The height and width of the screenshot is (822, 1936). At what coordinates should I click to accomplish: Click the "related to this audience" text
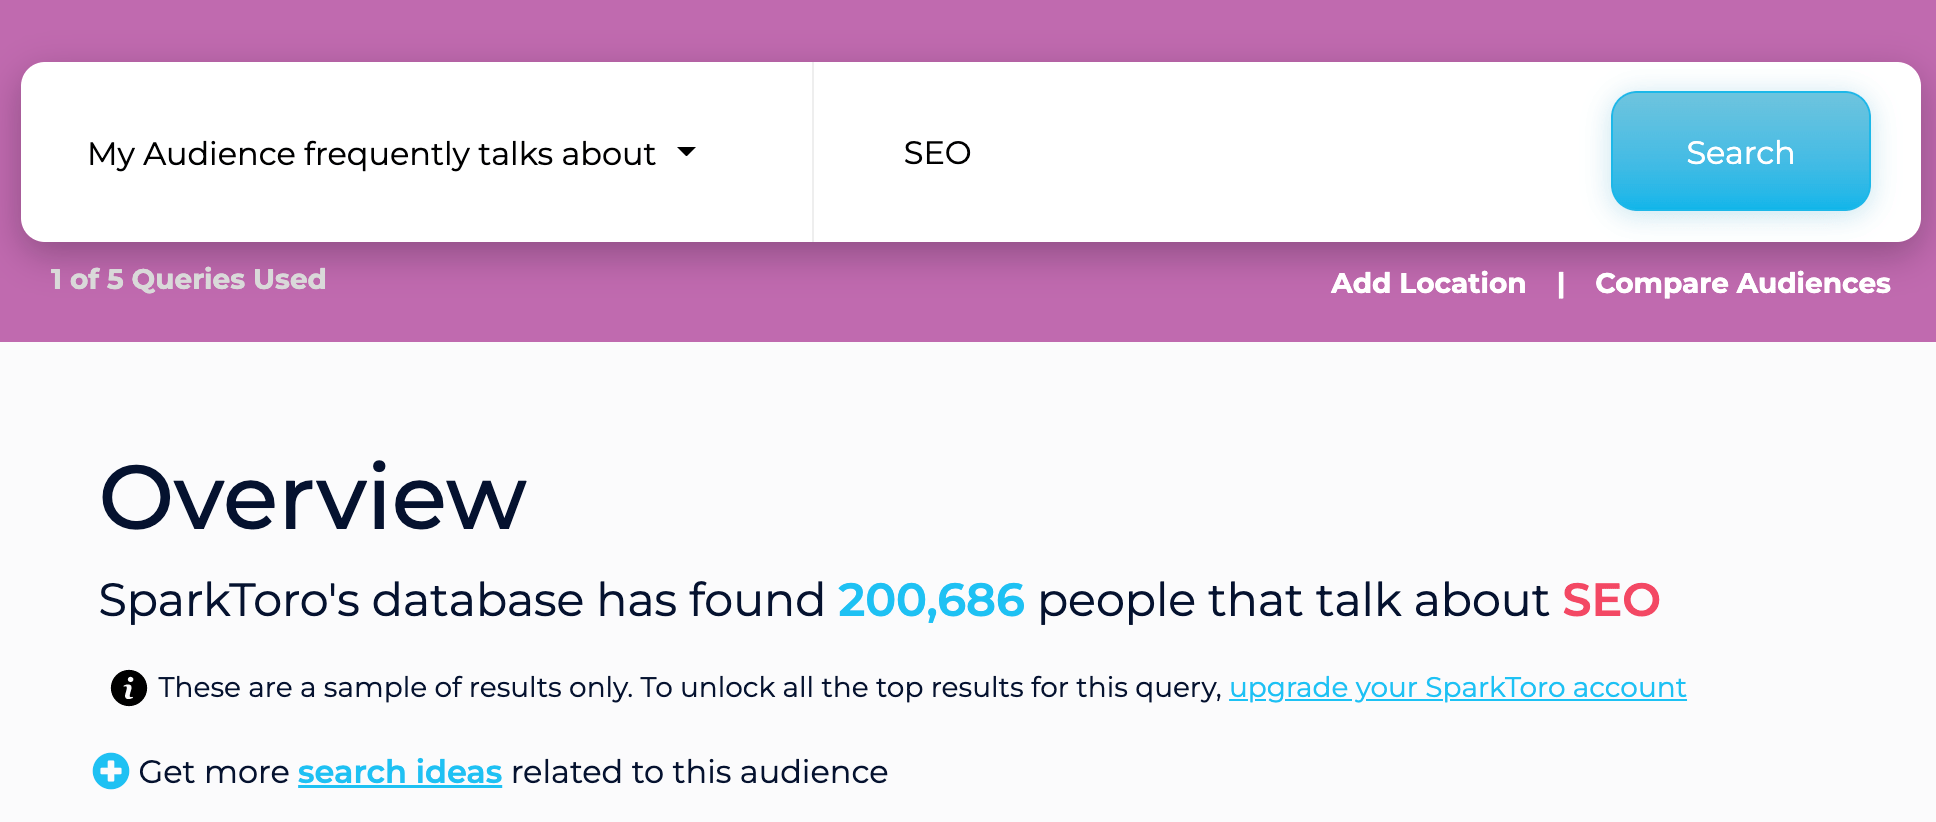point(699,772)
